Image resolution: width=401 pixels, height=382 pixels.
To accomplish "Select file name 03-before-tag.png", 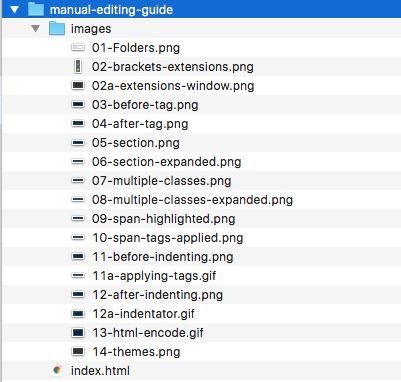I will coord(145,105).
